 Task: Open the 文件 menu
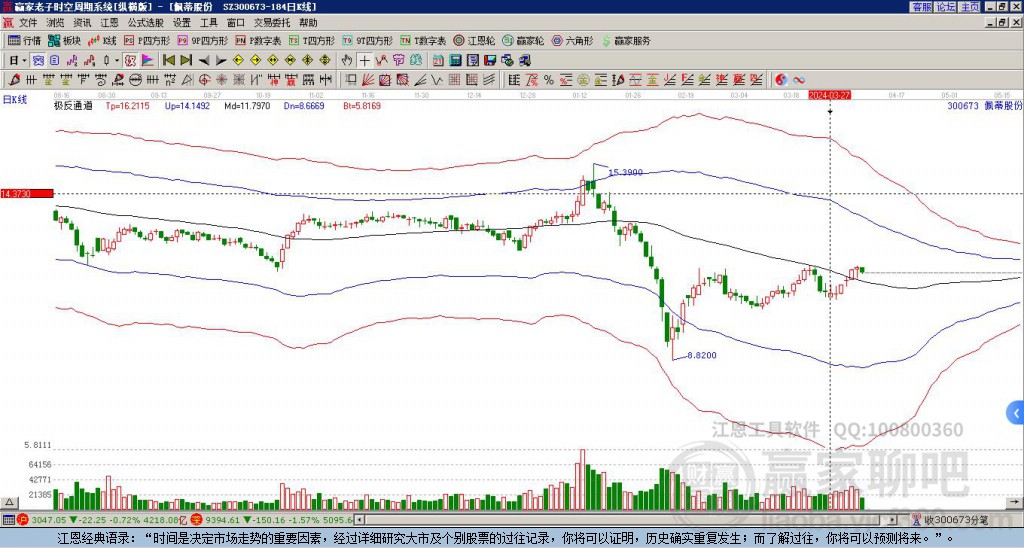pyautogui.click(x=28, y=23)
